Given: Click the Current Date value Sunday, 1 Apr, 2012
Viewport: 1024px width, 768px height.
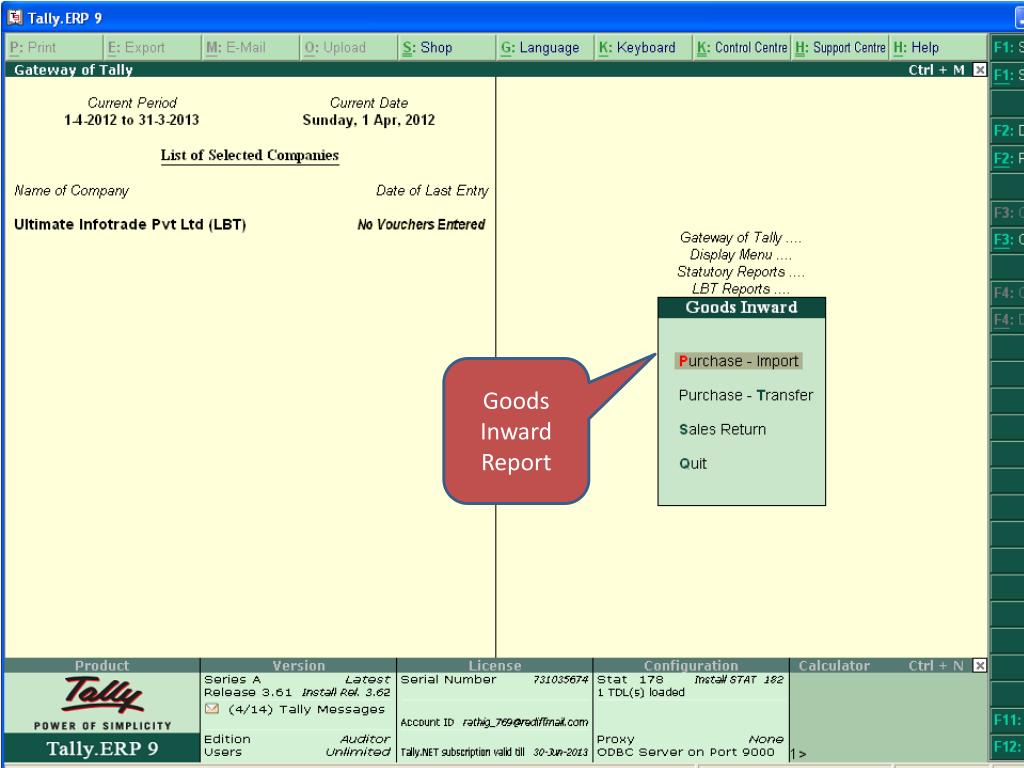Looking at the screenshot, I should coord(368,120).
